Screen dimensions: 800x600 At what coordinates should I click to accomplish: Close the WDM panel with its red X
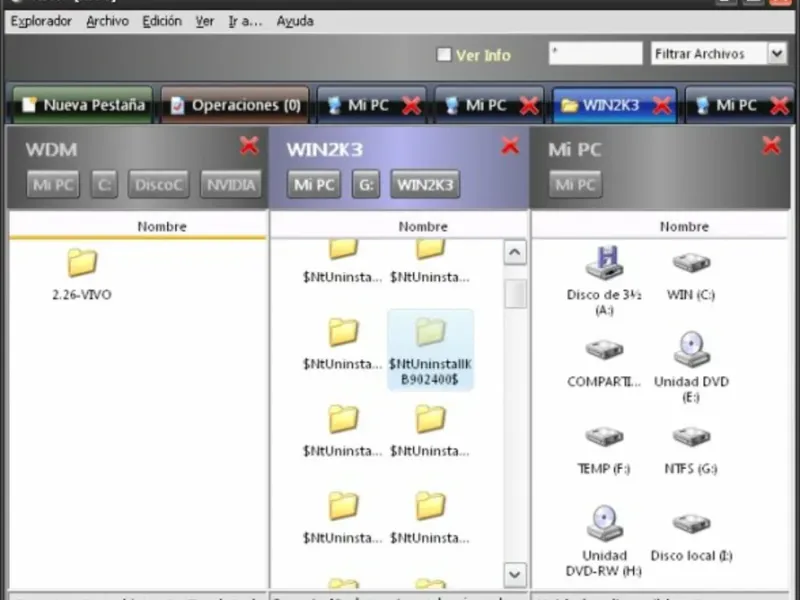point(249,146)
